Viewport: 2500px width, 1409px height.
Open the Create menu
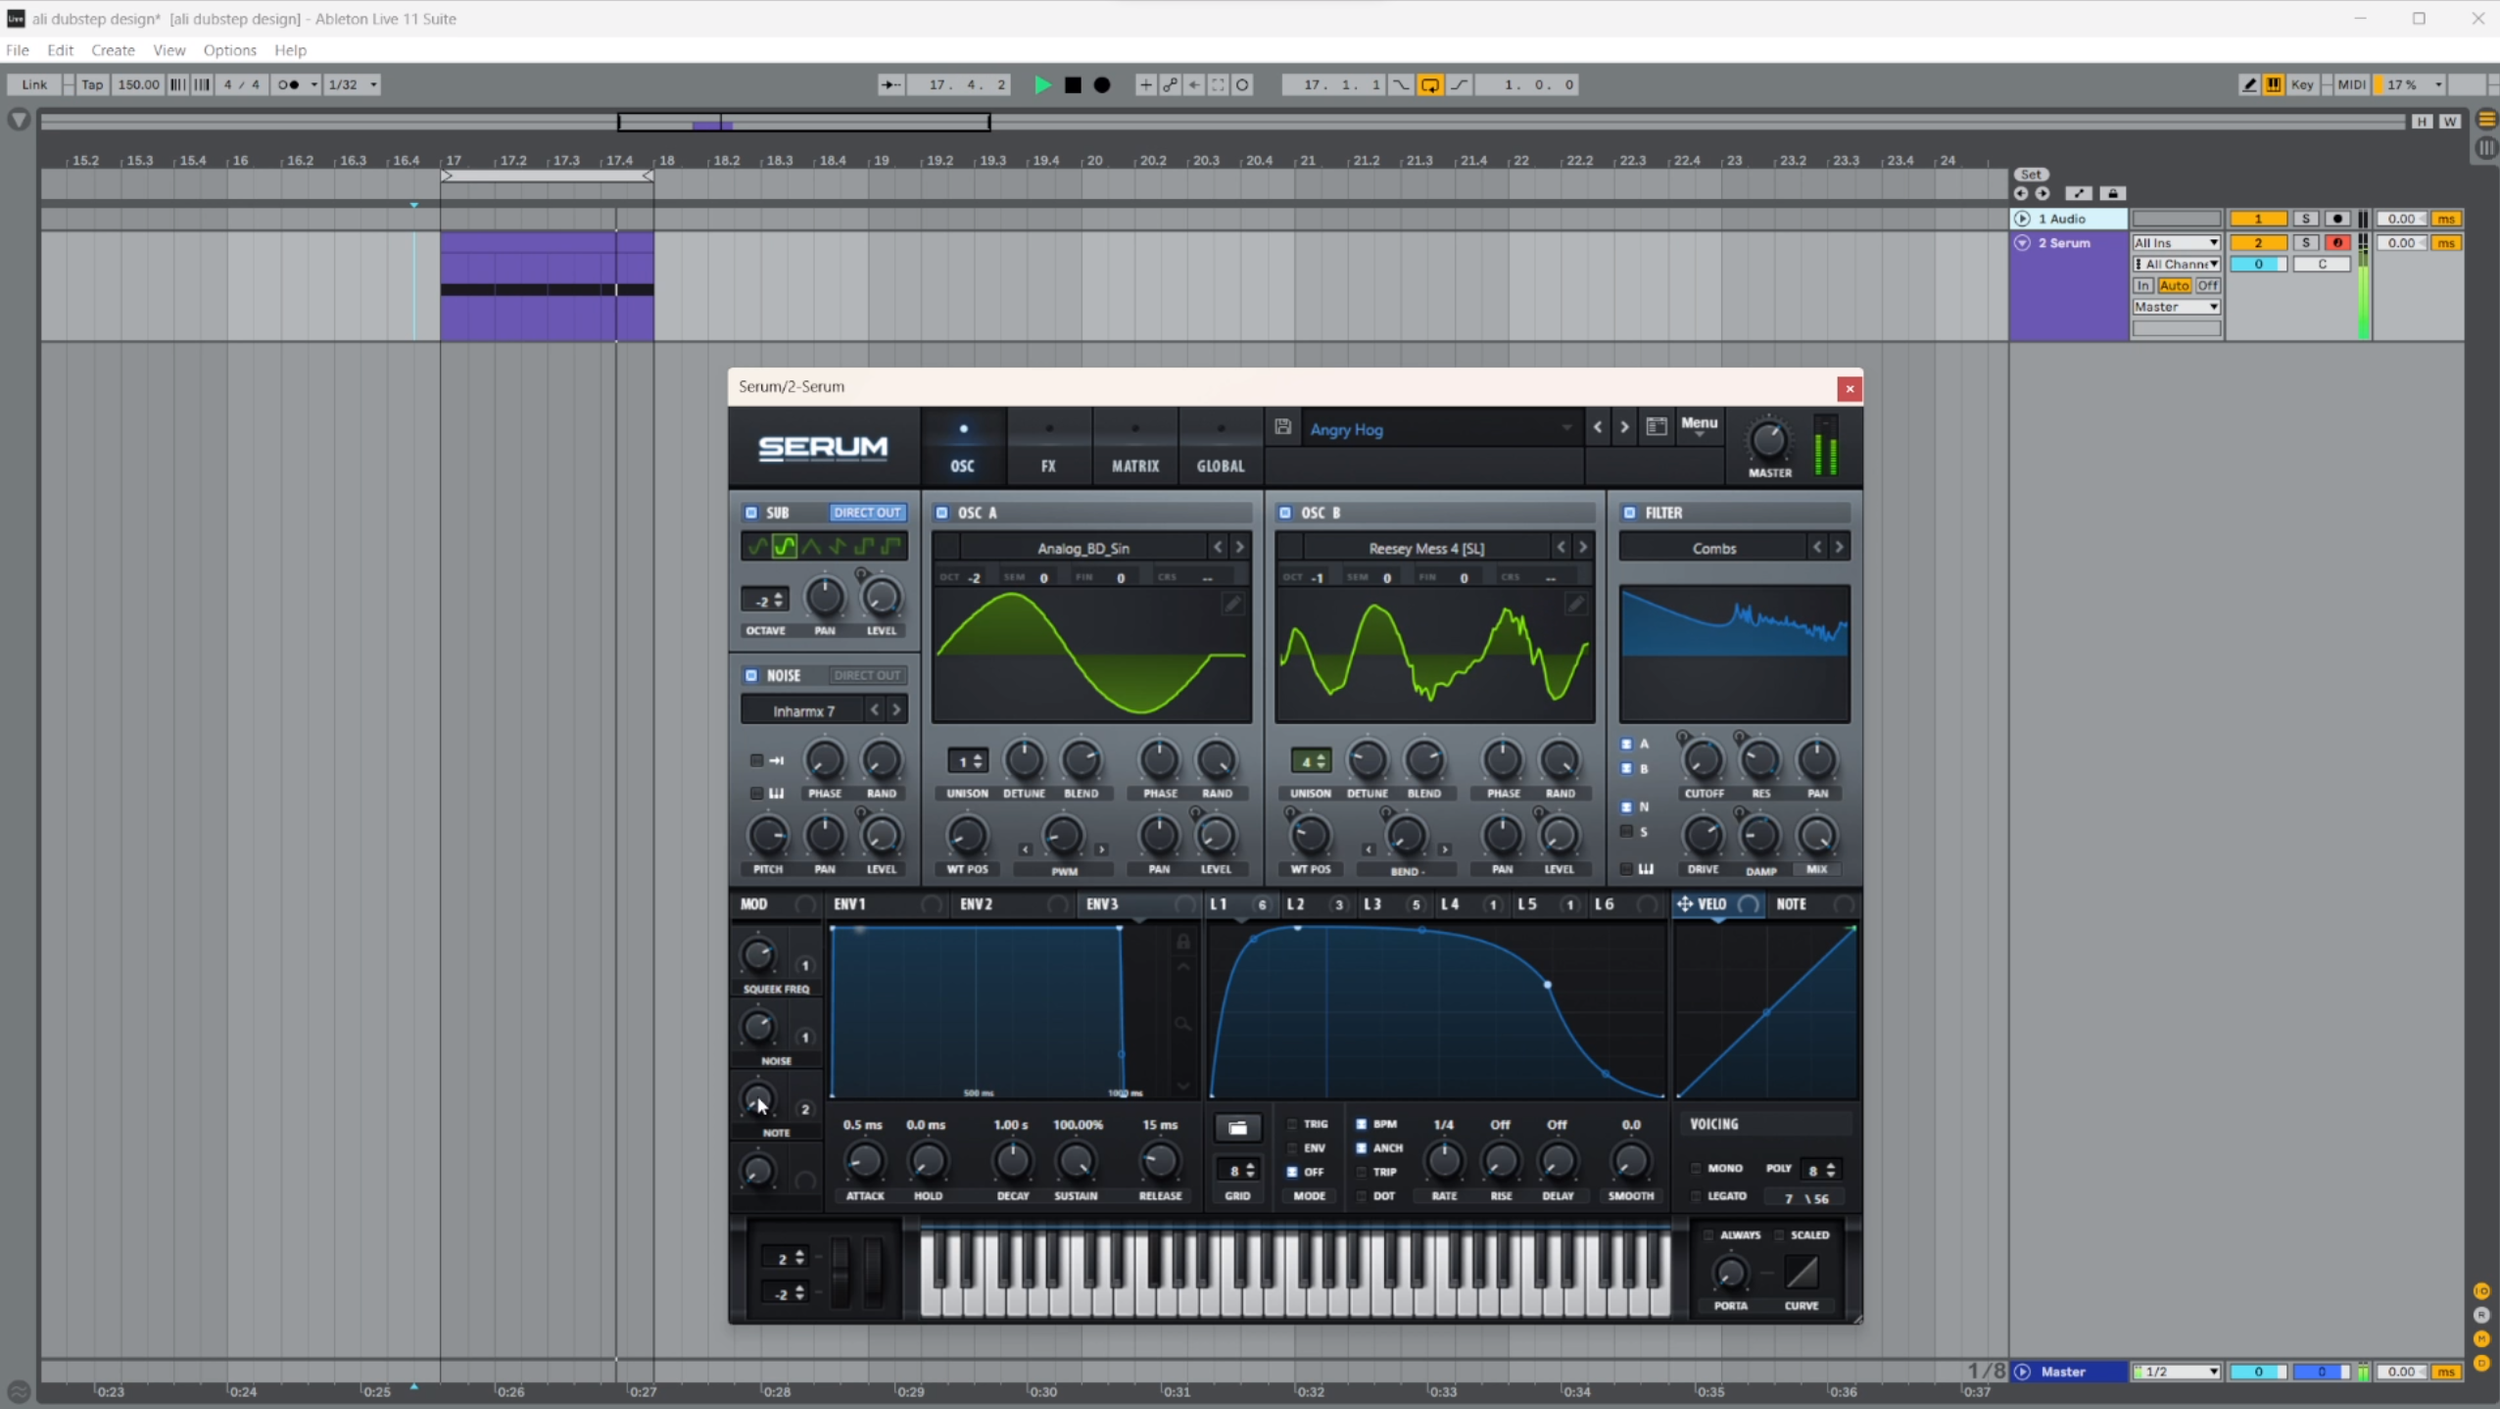coord(113,50)
